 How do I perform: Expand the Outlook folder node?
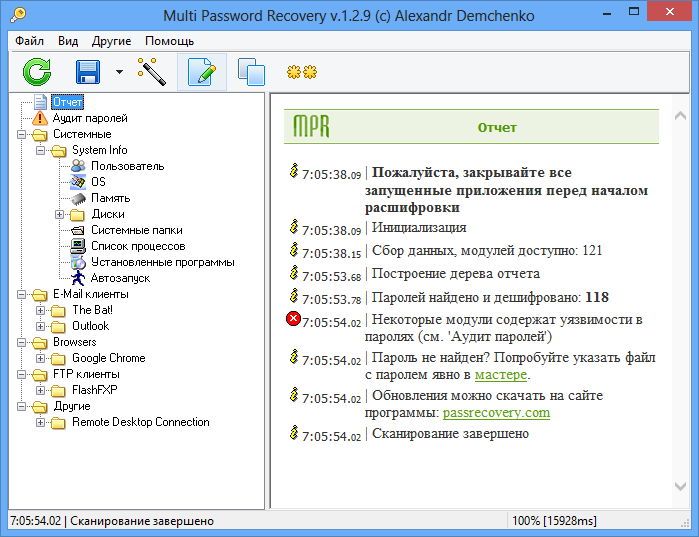click(40, 326)
